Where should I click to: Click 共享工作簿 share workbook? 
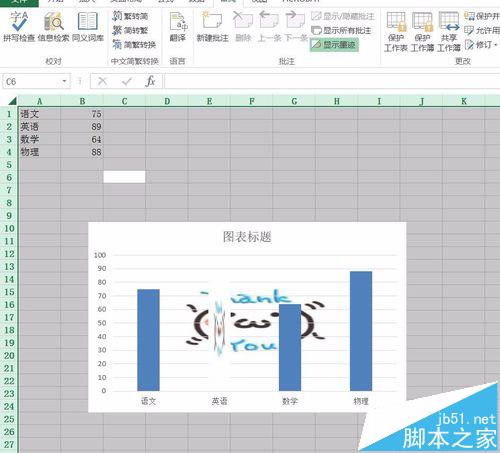[449, 32]
